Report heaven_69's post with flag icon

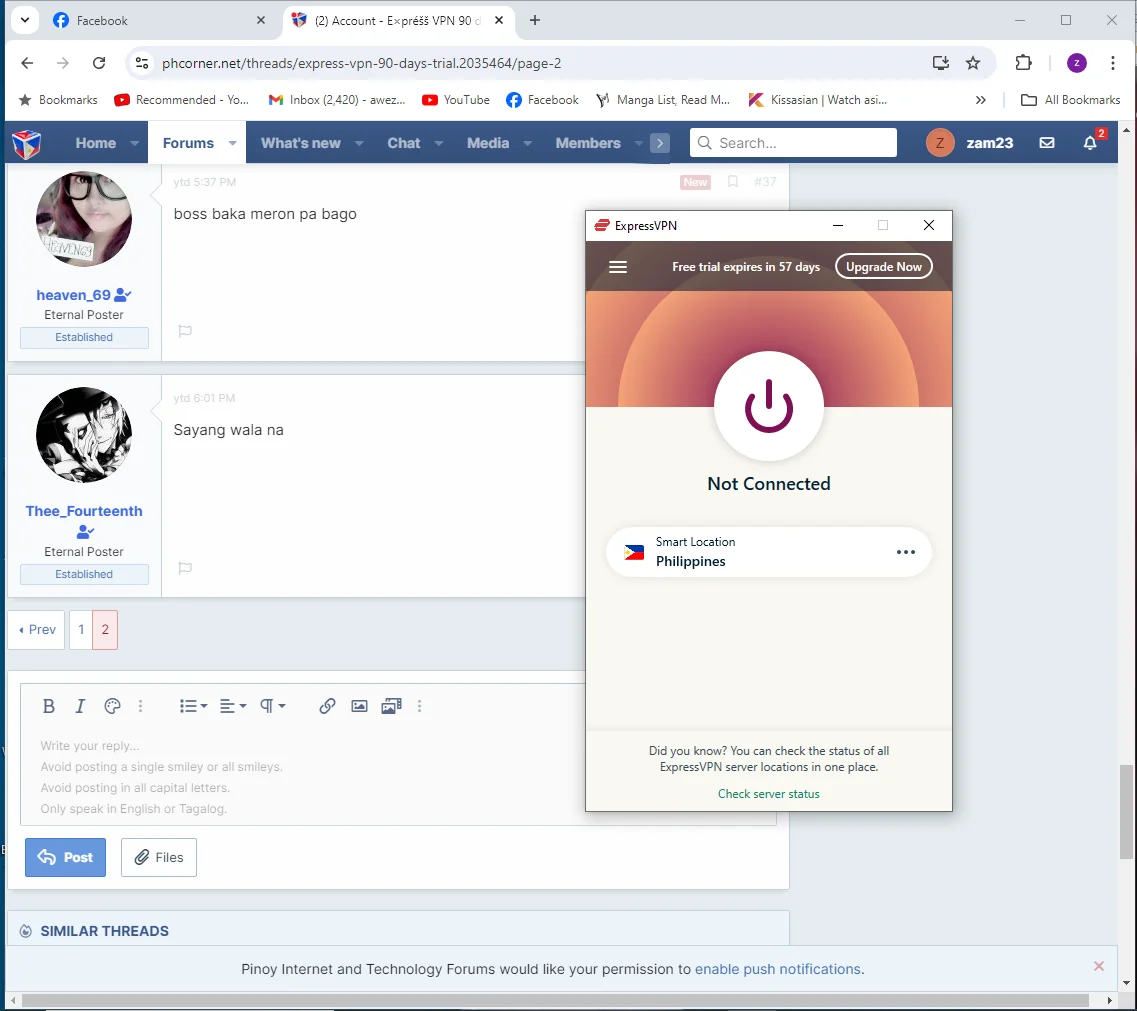(x=185, y=331)
